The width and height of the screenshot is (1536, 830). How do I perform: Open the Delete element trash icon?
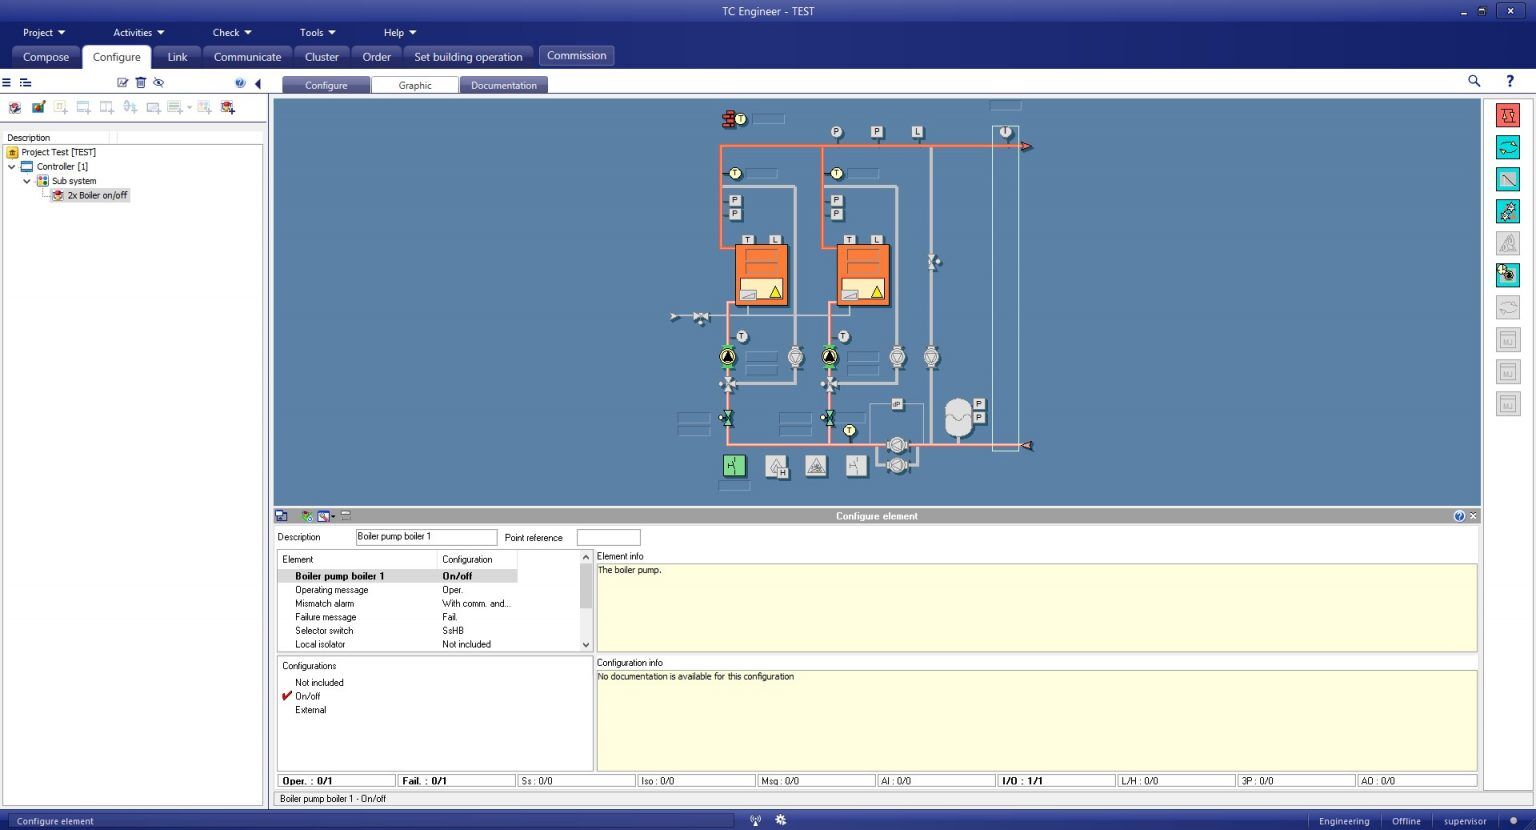tap(140, 82)
